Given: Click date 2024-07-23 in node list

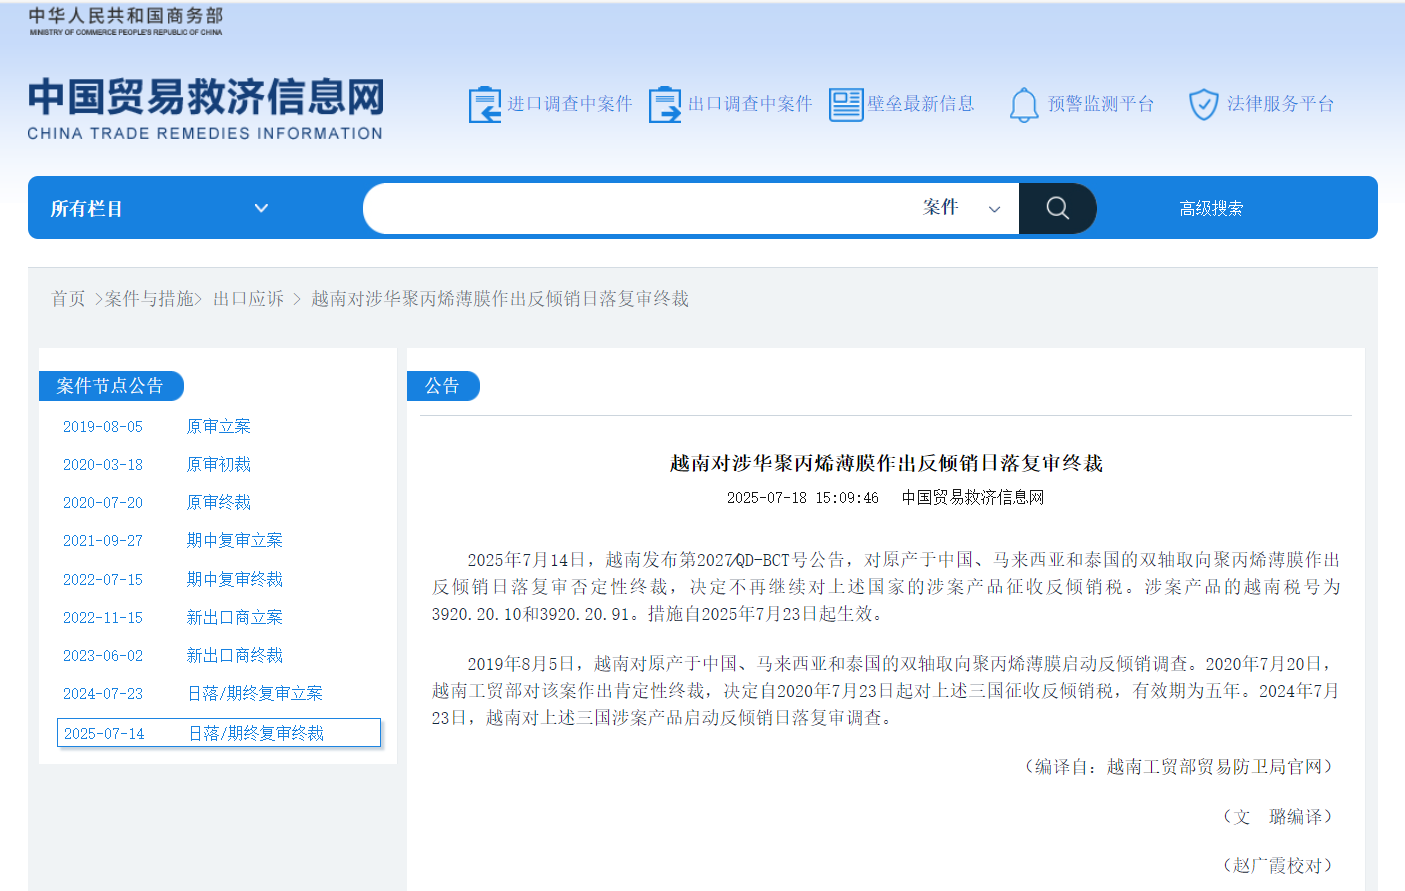Looking at the screenshot, I should tap(103, 694).
